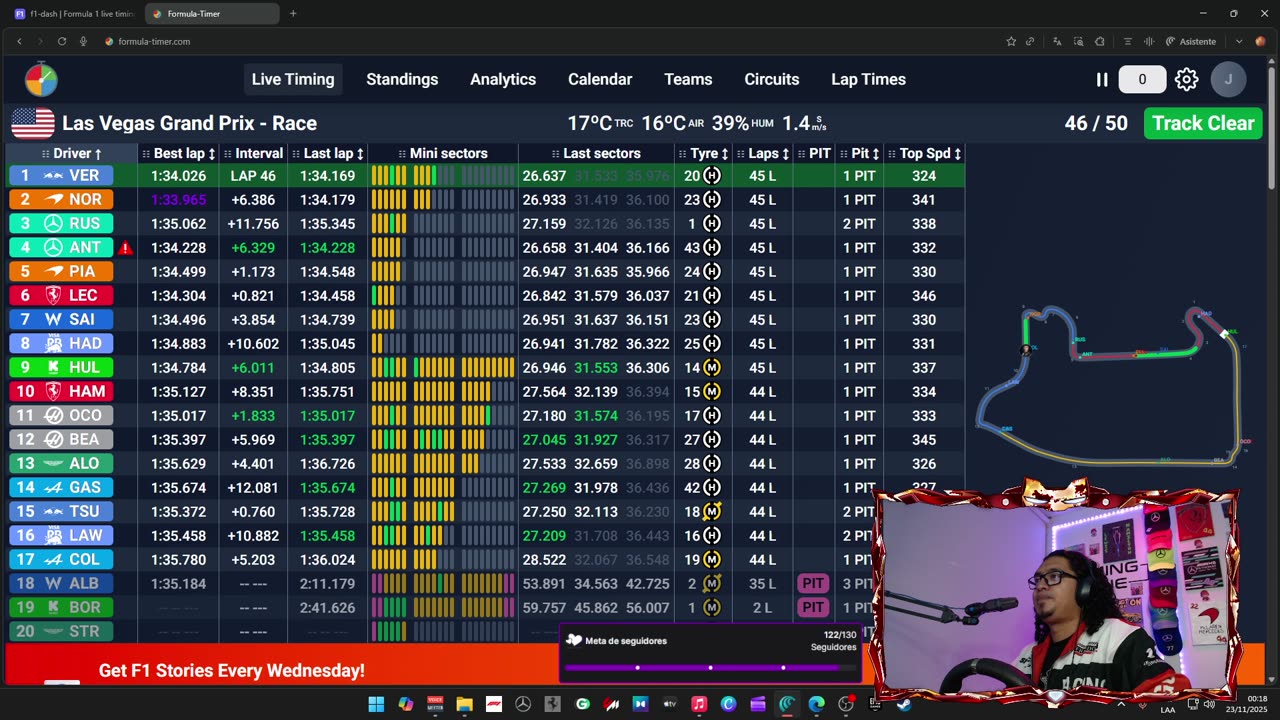Screen dimensions: 1280x720
Task: Open the browser translate icon
Action: (x=1057, y=41)
